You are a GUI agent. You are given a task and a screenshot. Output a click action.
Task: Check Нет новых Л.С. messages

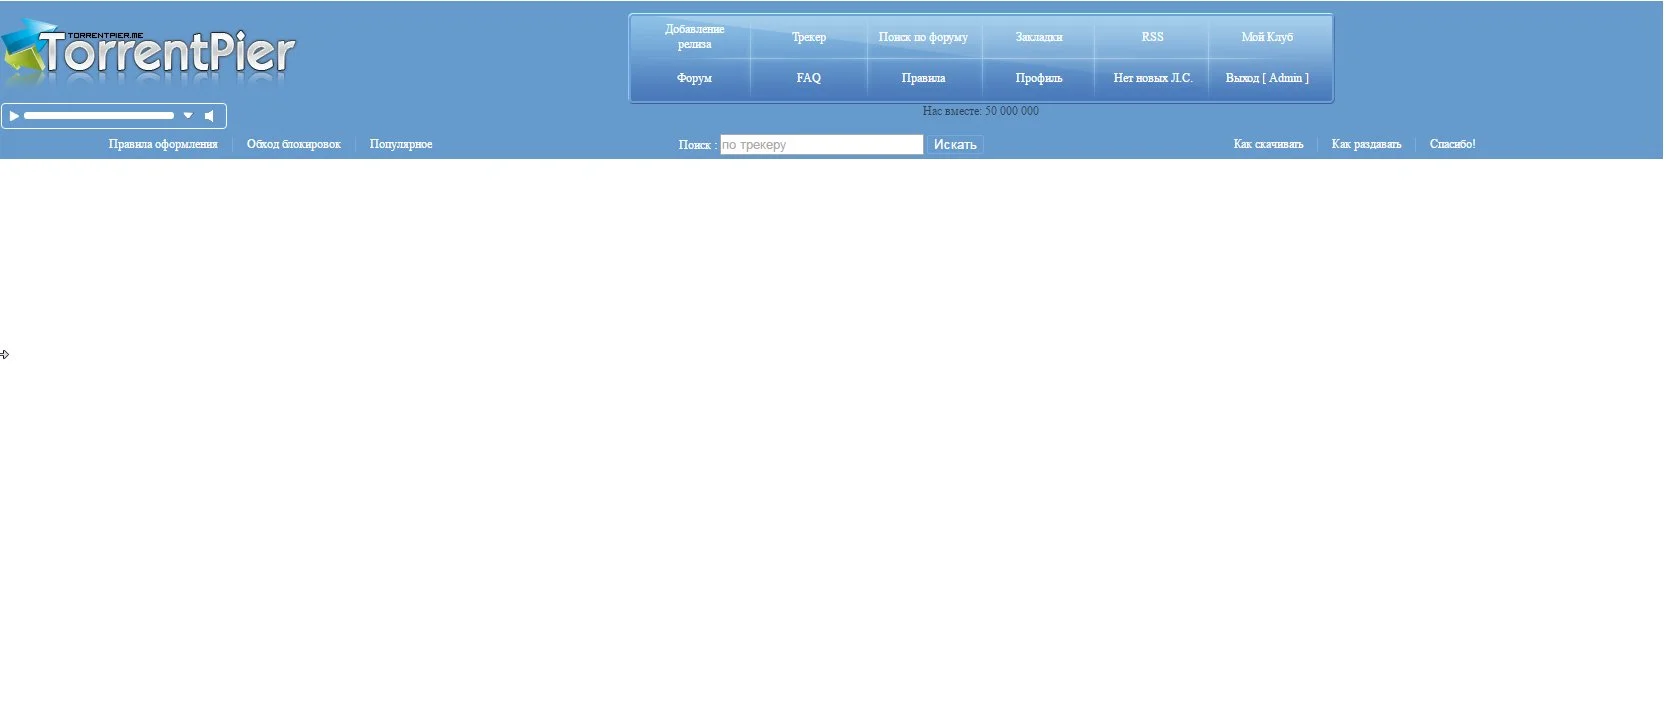(1153, 78)
